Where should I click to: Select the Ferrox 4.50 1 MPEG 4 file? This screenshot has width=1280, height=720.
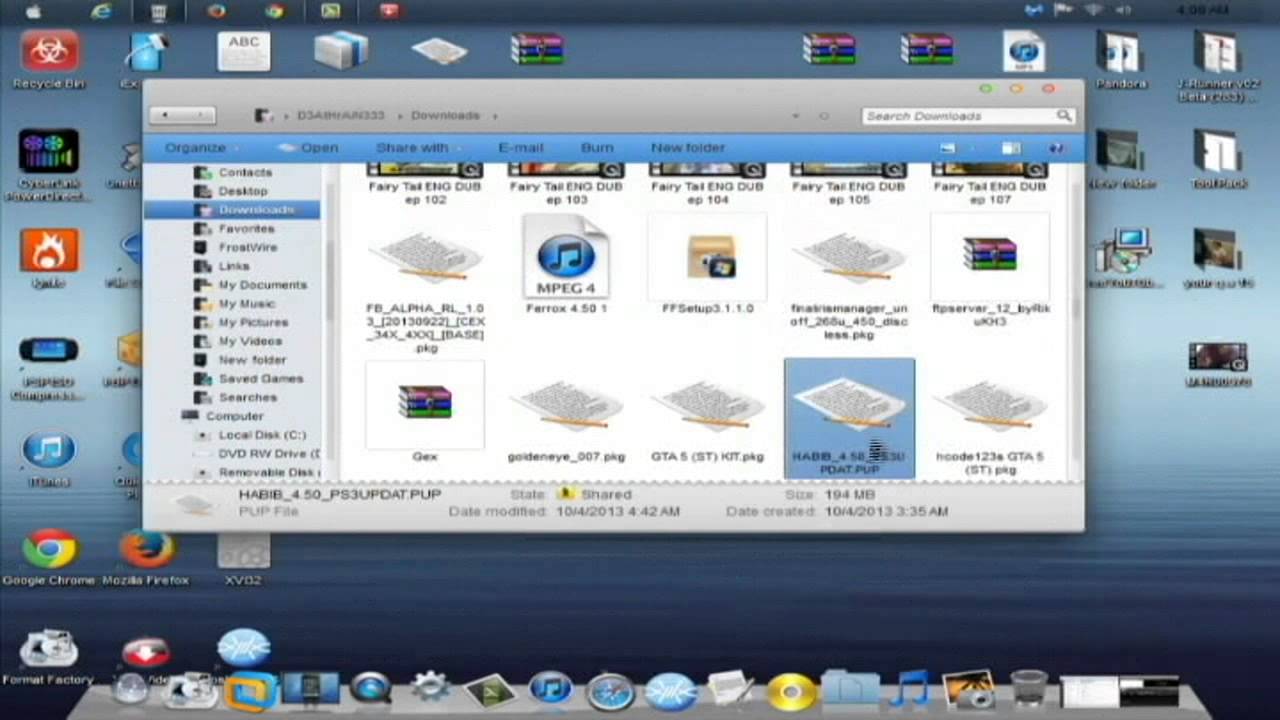click(x=566, y=265)
